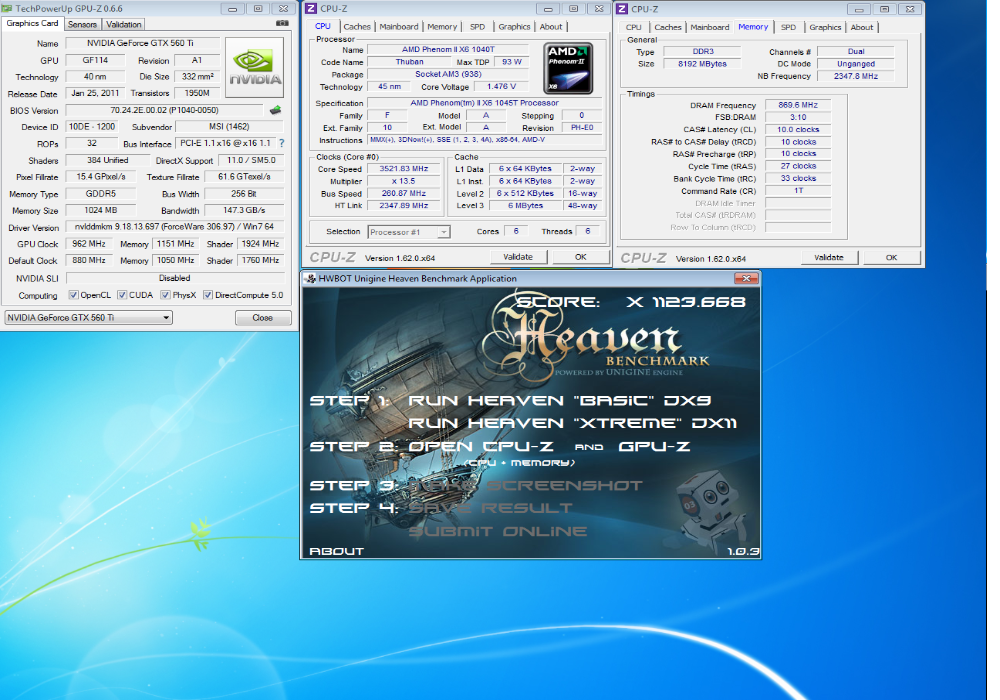The width and height of the screenshot is (1000, 700).
Task: Click the Driver Version field in GPU-Z
Action: click(175, 227)
